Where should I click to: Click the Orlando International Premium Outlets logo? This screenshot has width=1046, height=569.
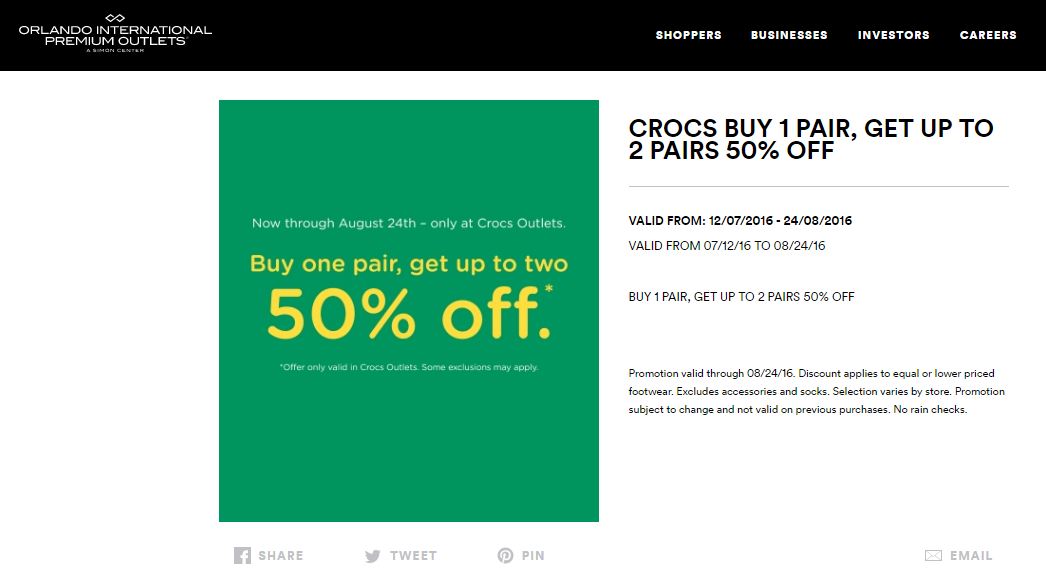coord(115,33)
